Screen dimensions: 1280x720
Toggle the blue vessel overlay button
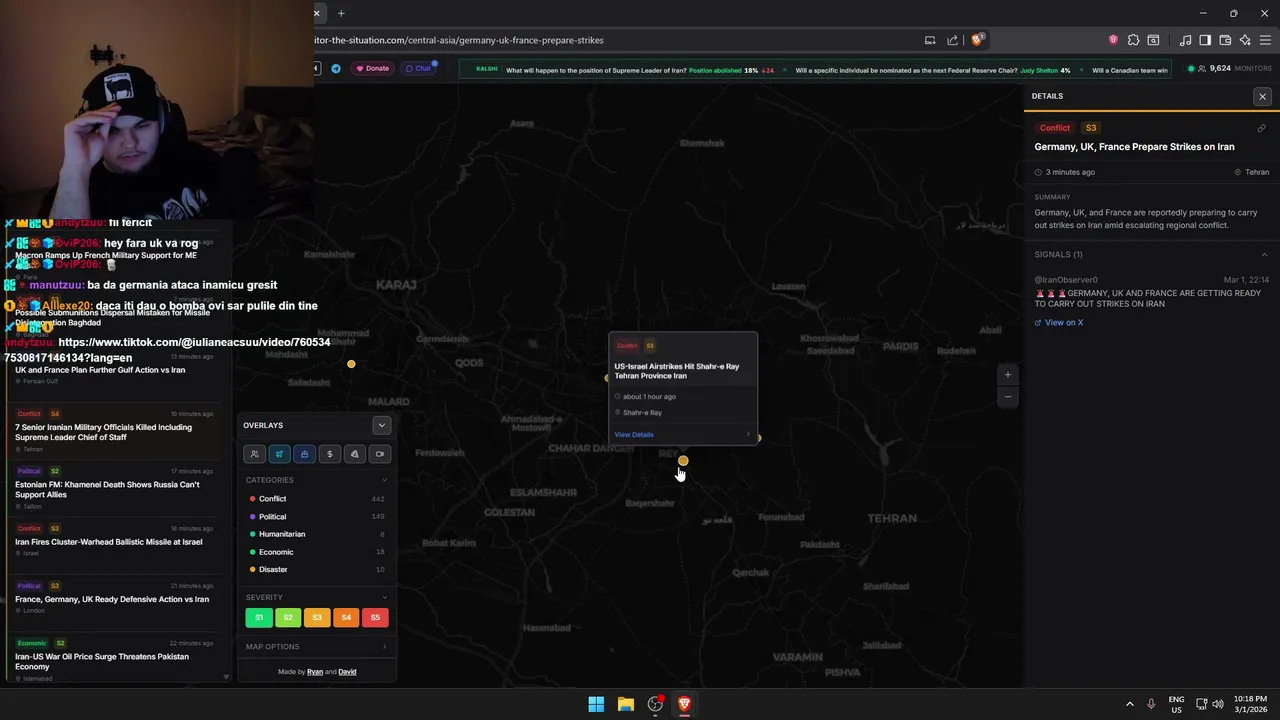click(x=304, y=454)
